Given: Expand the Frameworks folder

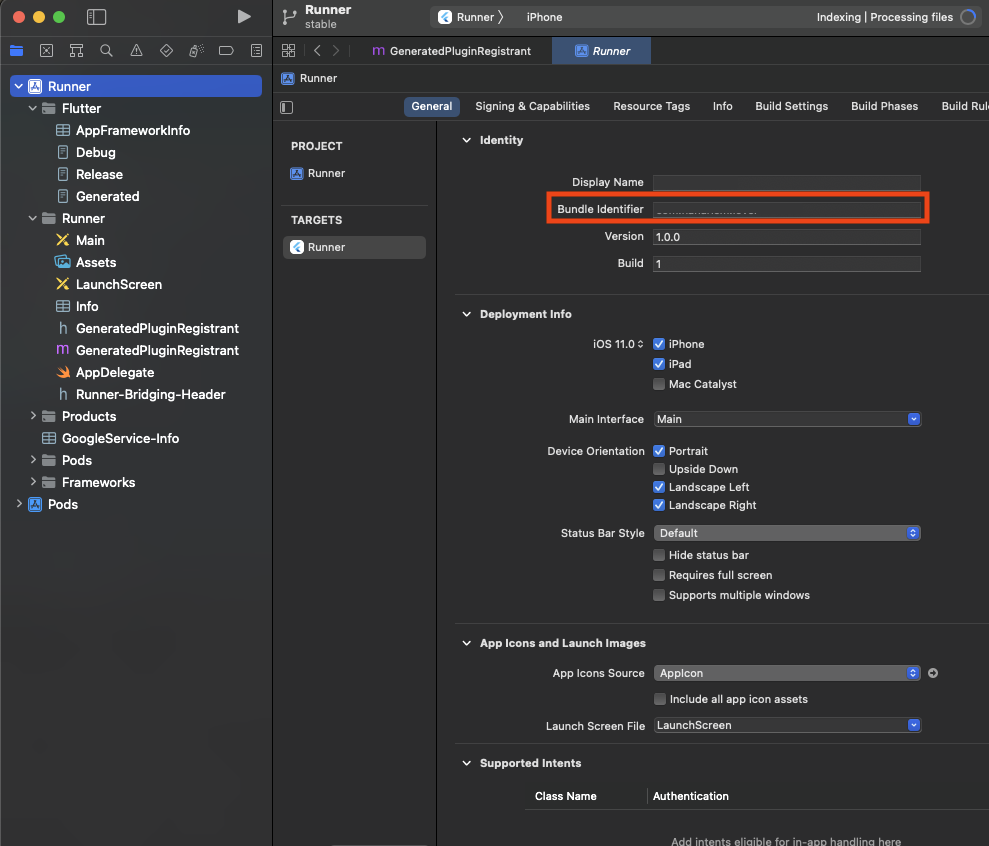Looking at the screenshot, I should pos(33,482).
